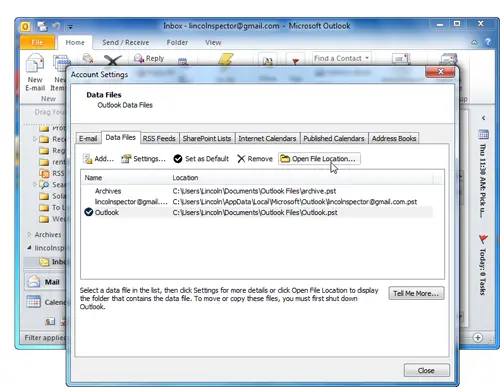
Task: Select the Home ribbon tab
Action: click(75, 42)
